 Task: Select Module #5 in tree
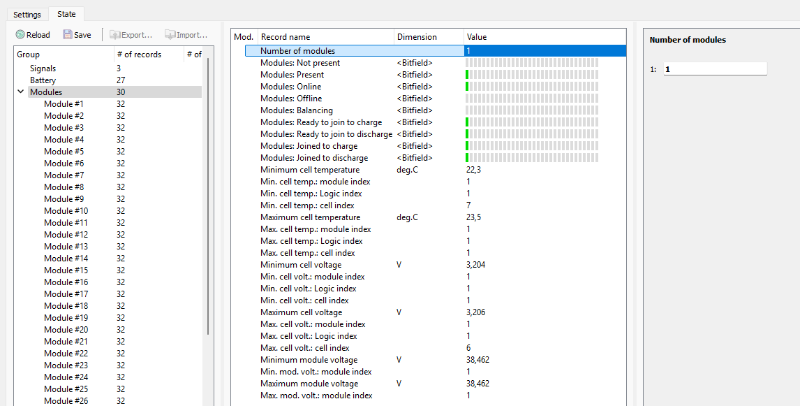[x=64, y=151]
